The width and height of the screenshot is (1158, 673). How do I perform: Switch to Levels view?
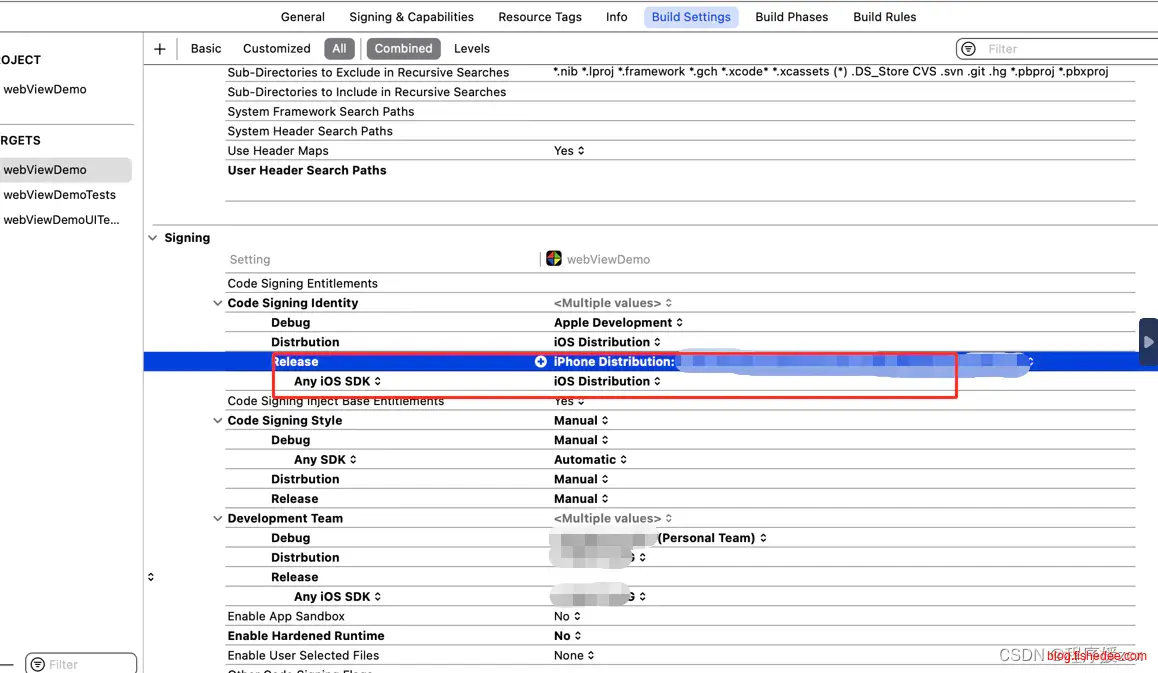[471, 48]
